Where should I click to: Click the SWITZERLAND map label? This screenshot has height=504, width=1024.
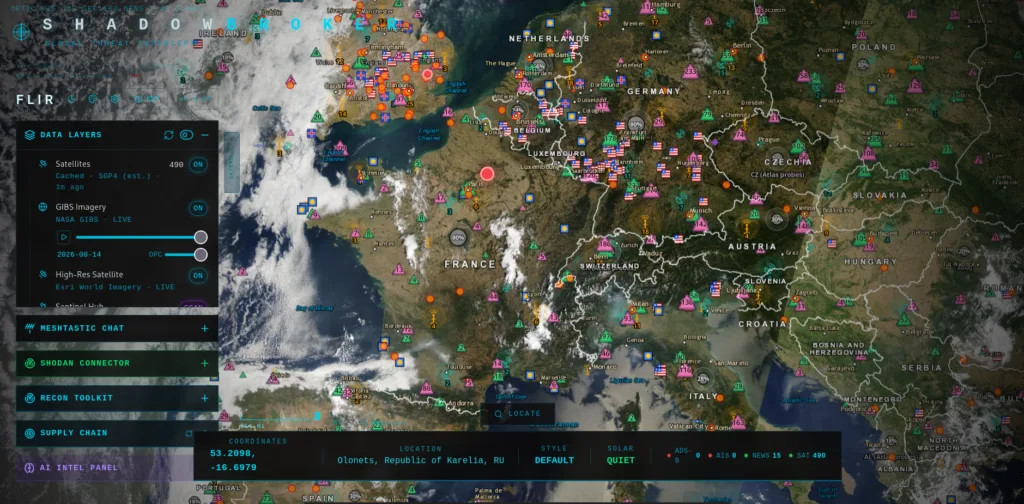pos(609,267)
